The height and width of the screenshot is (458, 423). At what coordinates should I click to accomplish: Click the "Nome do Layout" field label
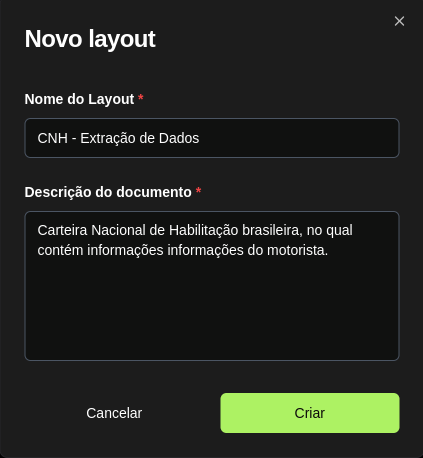point(79,99)
